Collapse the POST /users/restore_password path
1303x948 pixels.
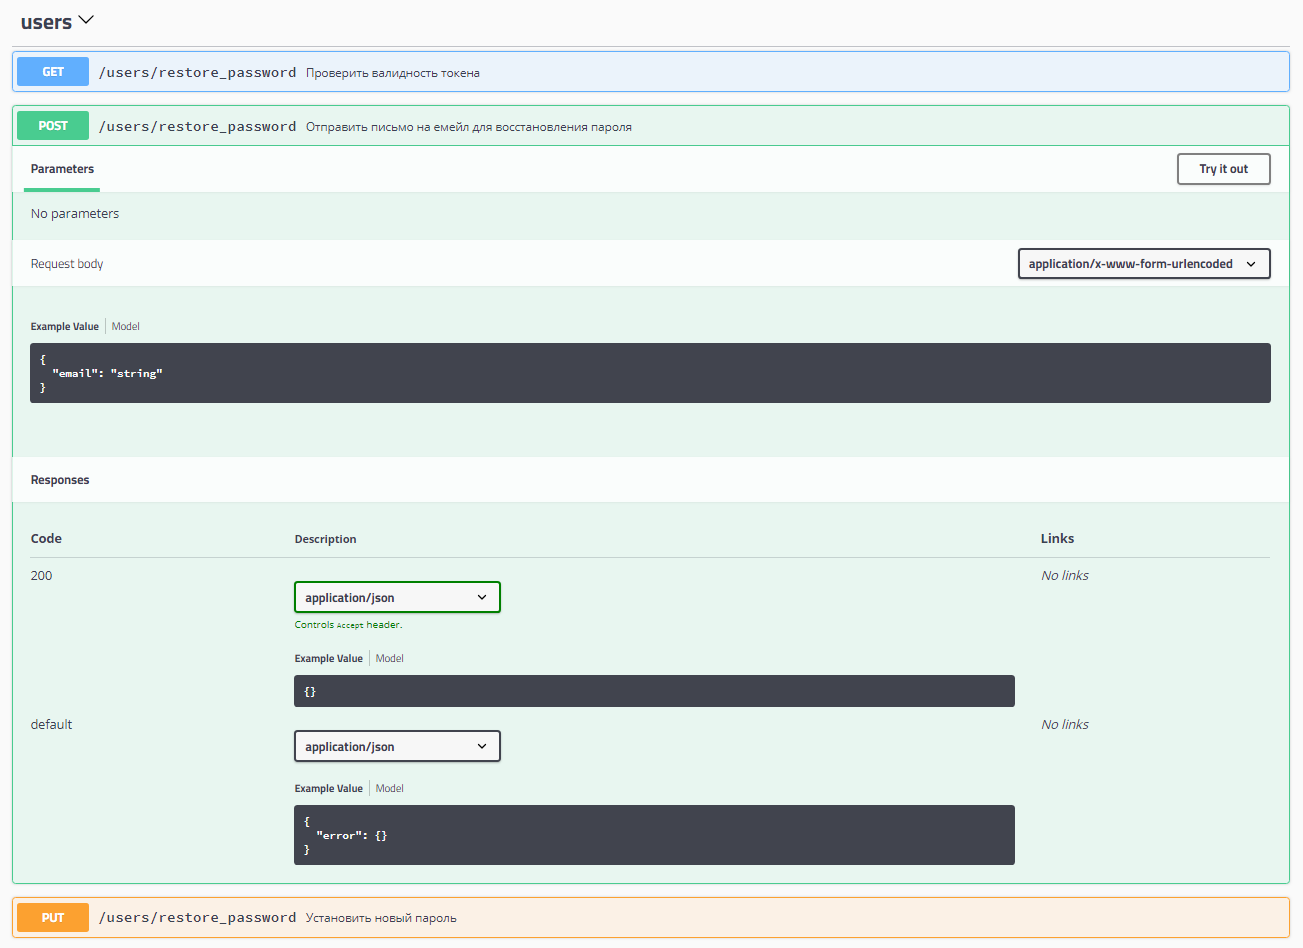197,127
